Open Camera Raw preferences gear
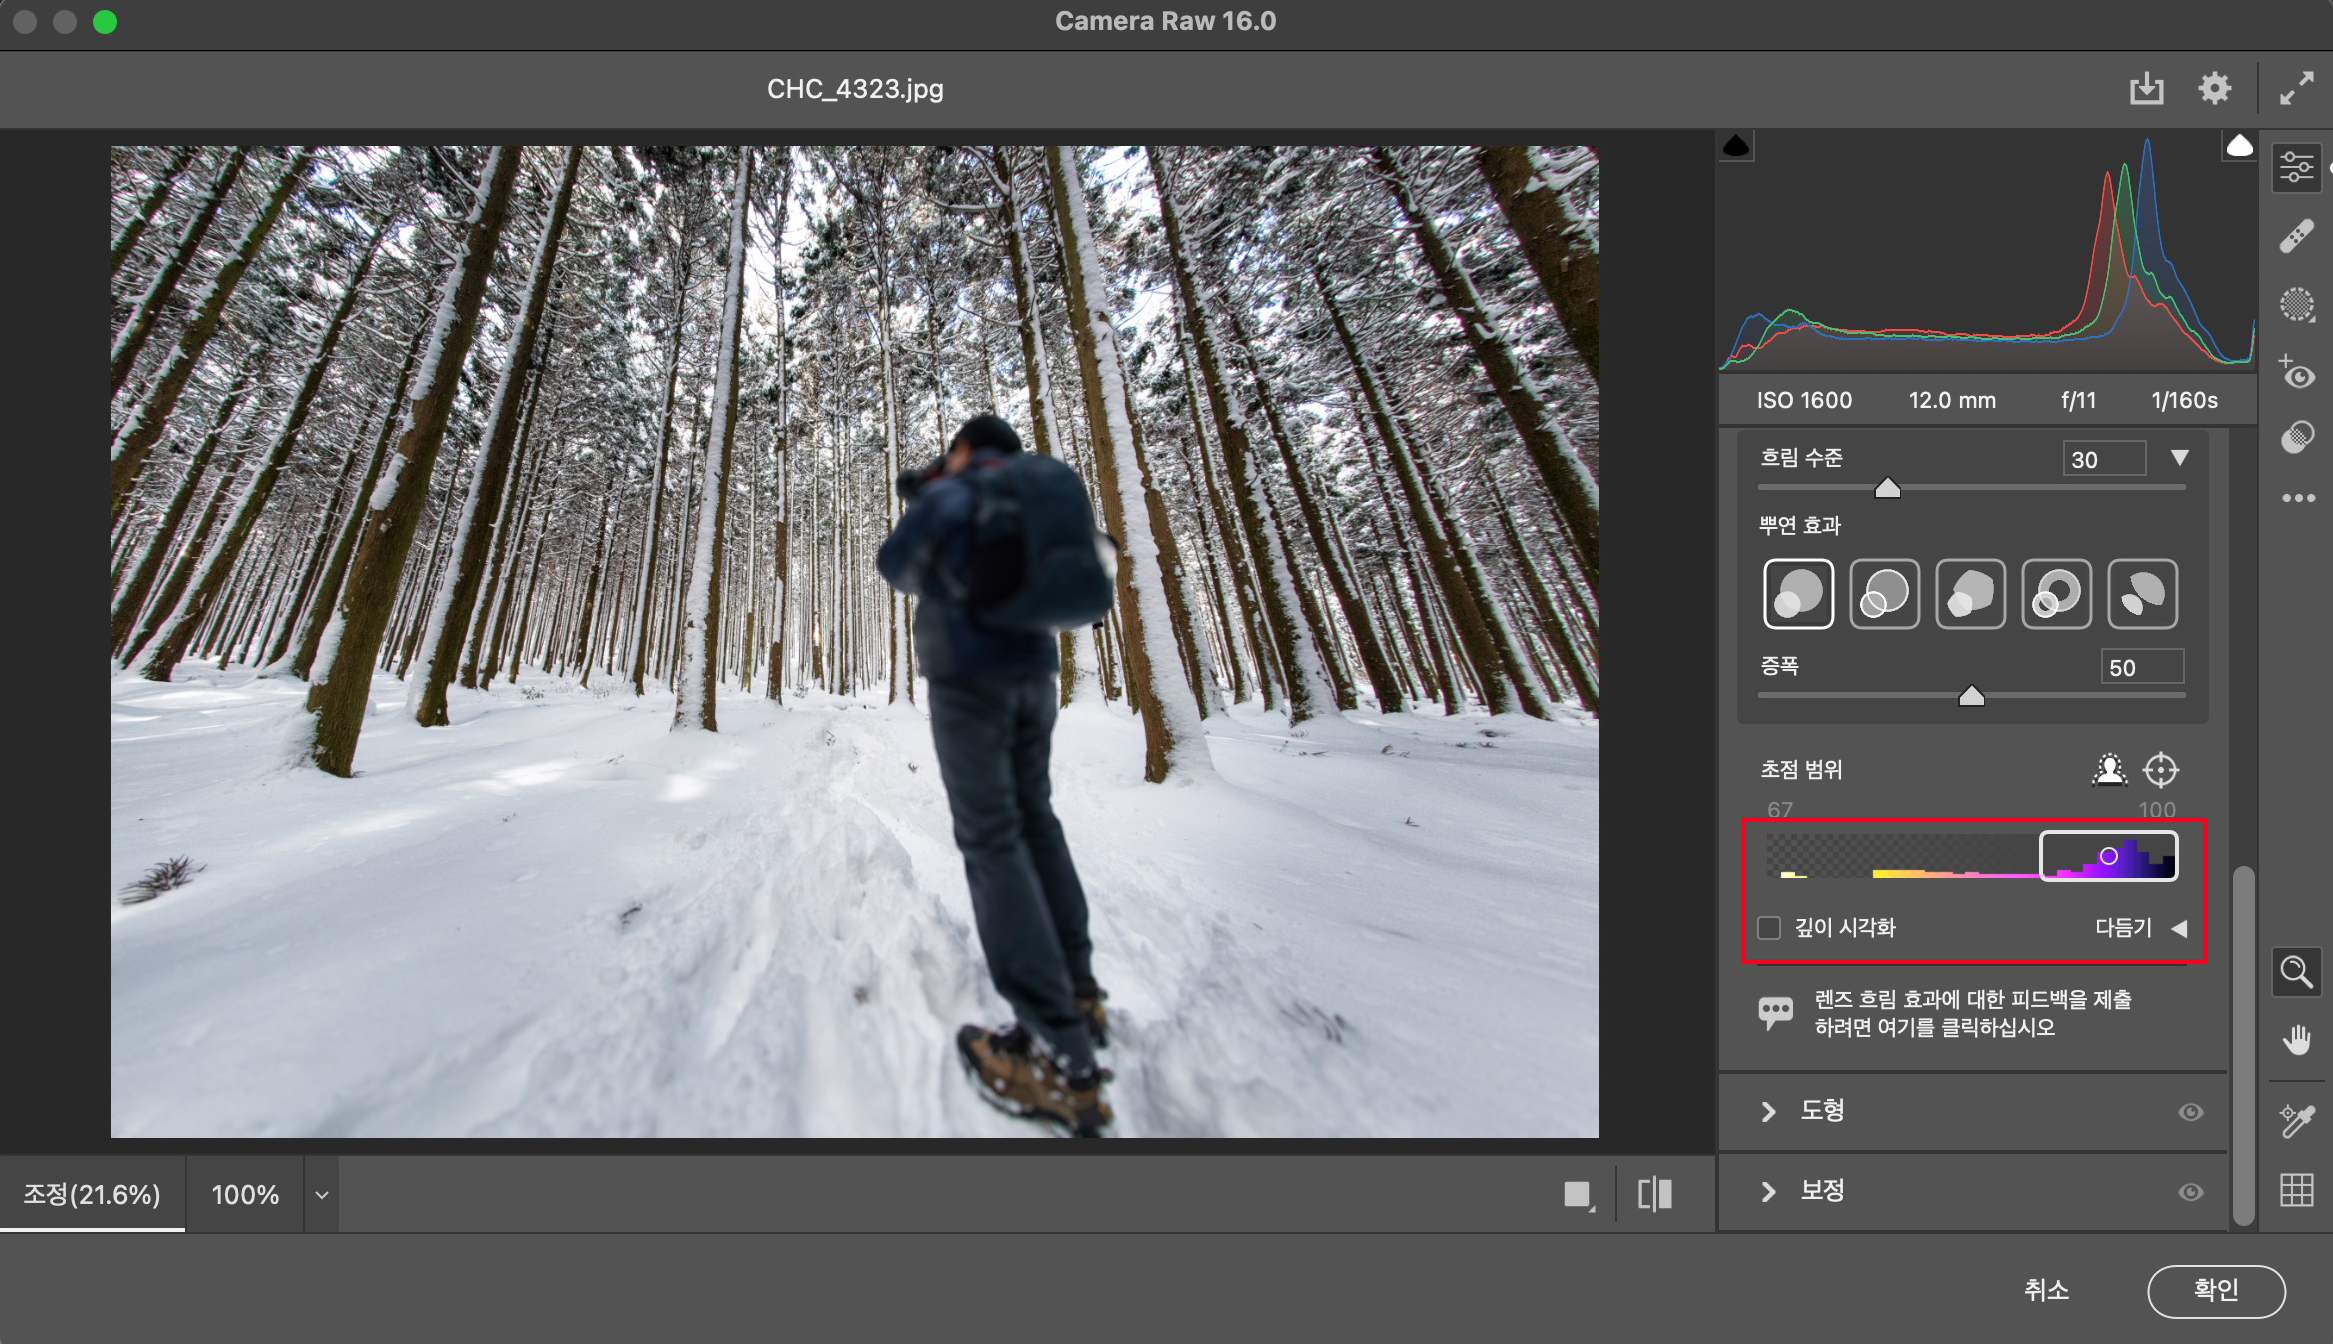The height and width of the screenshot is (1344, 2333). point(2214,89)
